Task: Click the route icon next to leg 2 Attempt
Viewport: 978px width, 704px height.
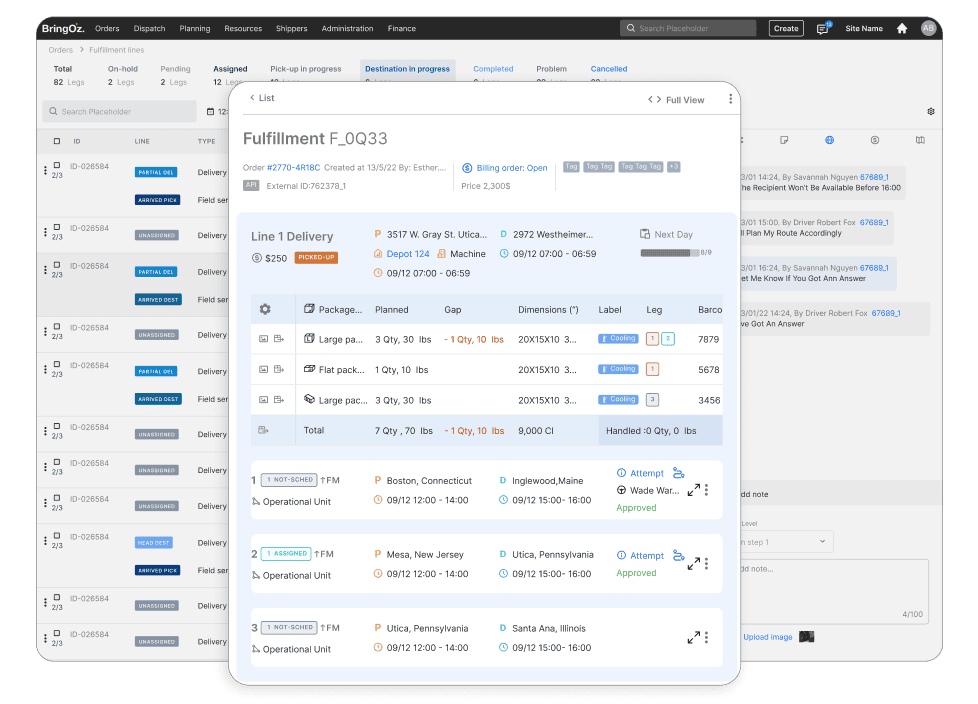Action: coord(679,555)
